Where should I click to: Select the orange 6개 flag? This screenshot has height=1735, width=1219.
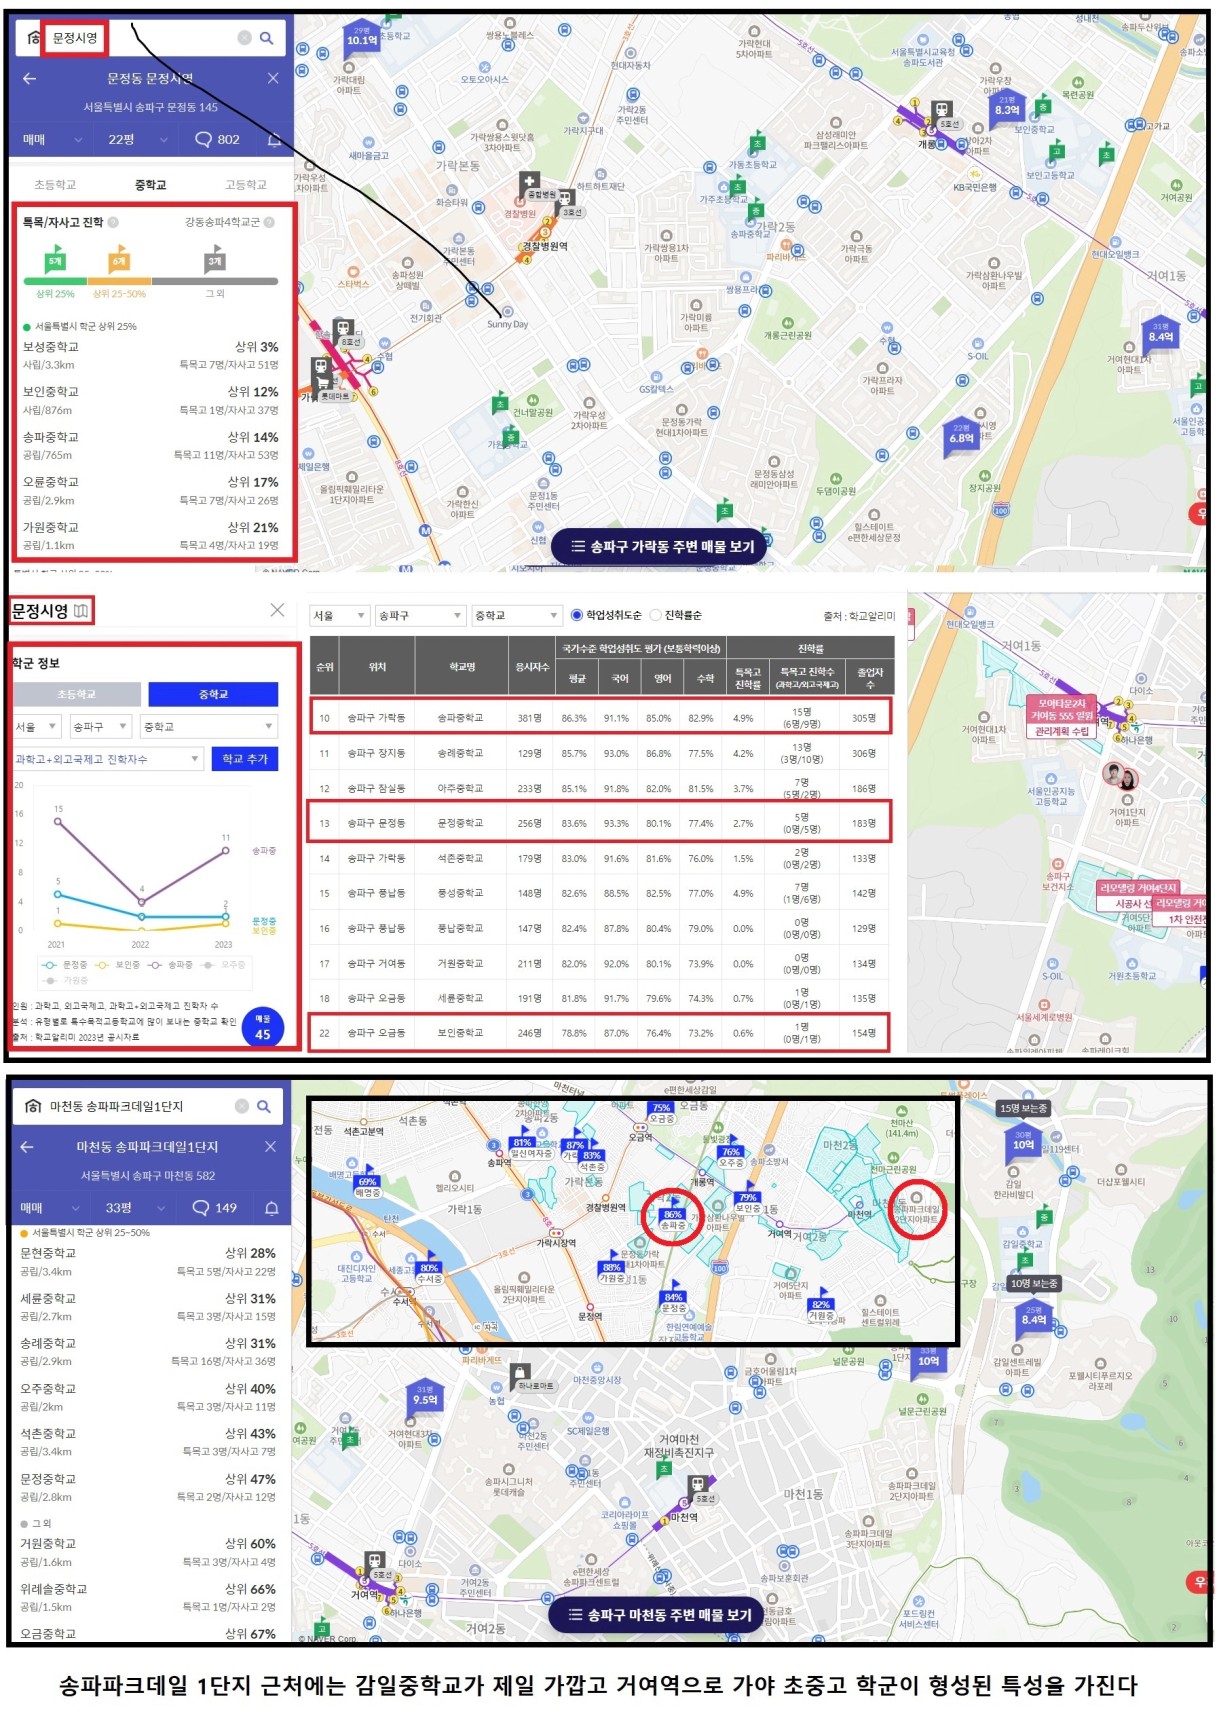(119, 258)
